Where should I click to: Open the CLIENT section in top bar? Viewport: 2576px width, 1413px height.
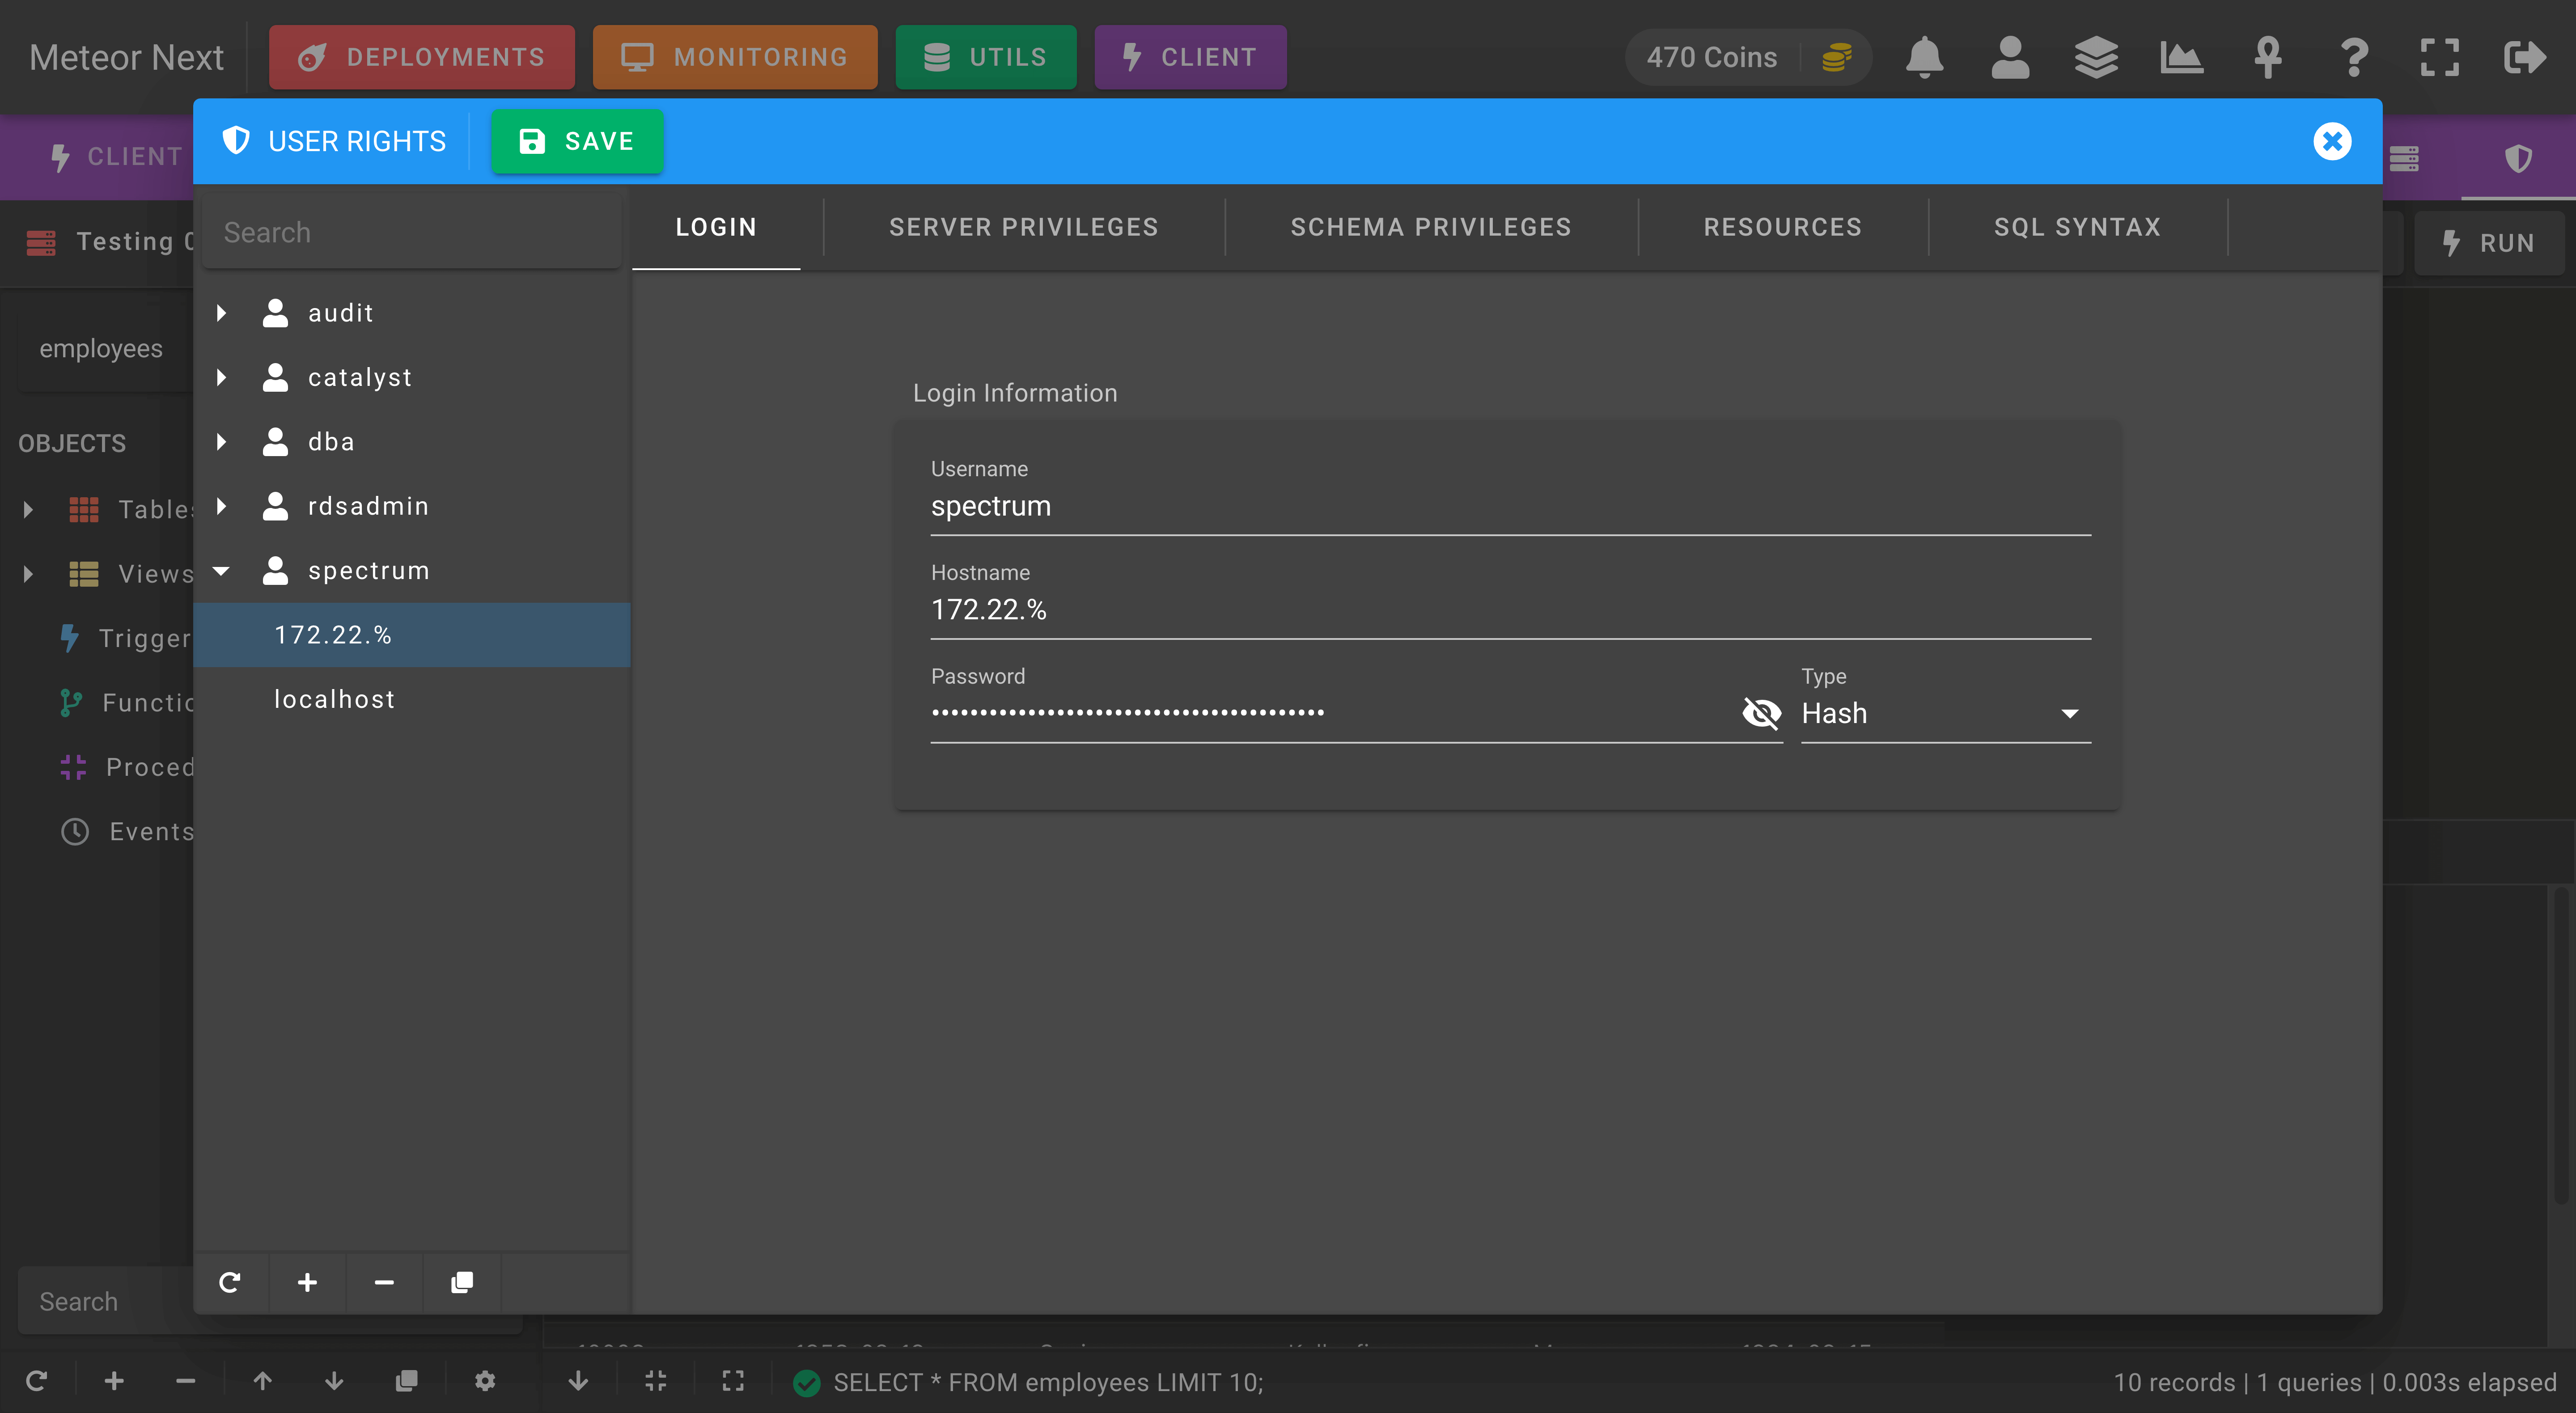(1190, 57)
